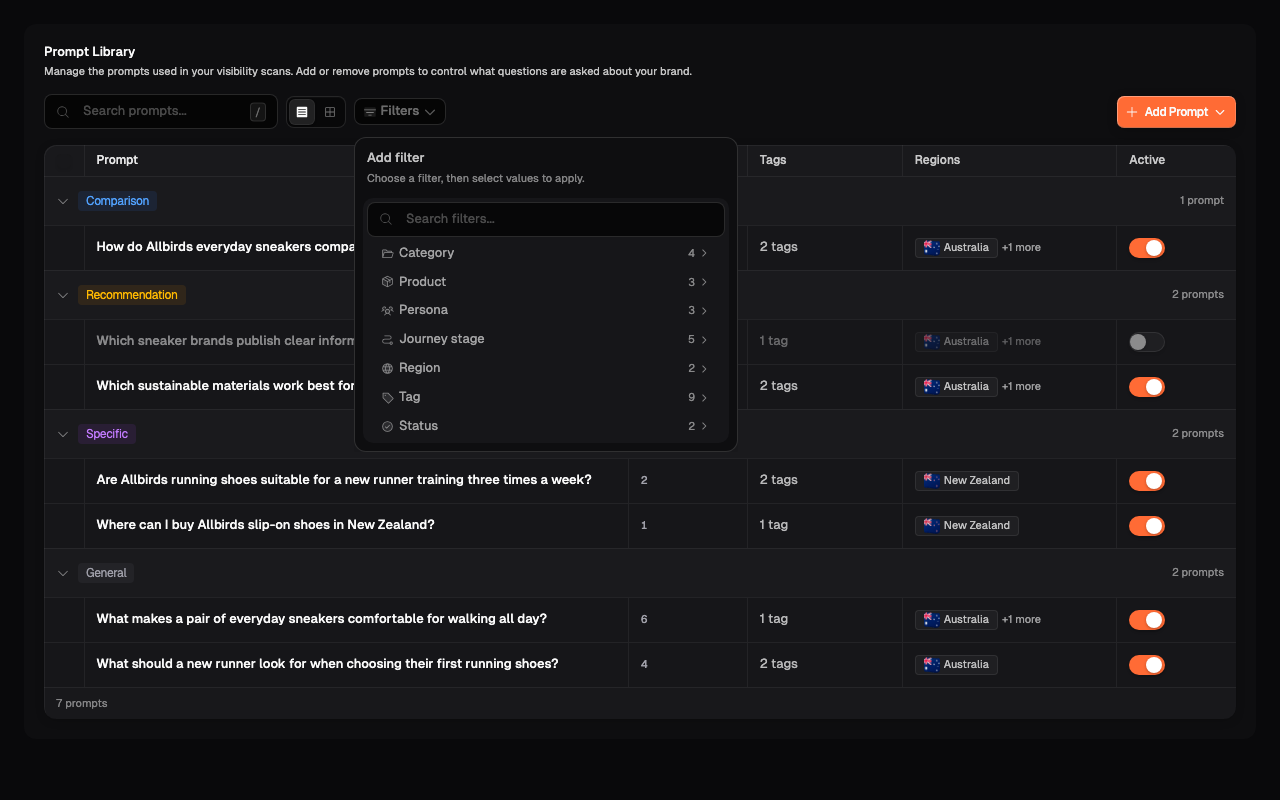Switch to list view layout icon

click(302, 112)
